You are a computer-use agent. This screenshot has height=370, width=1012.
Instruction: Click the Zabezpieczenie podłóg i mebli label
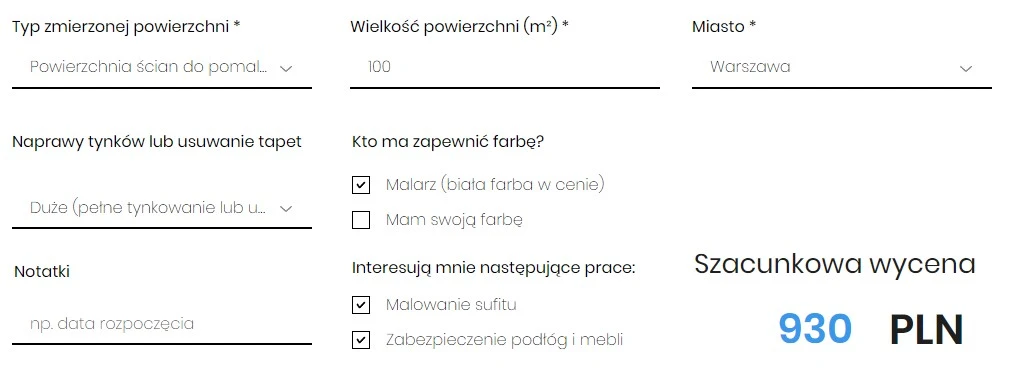pyautogui.click(x=504, y=340)
